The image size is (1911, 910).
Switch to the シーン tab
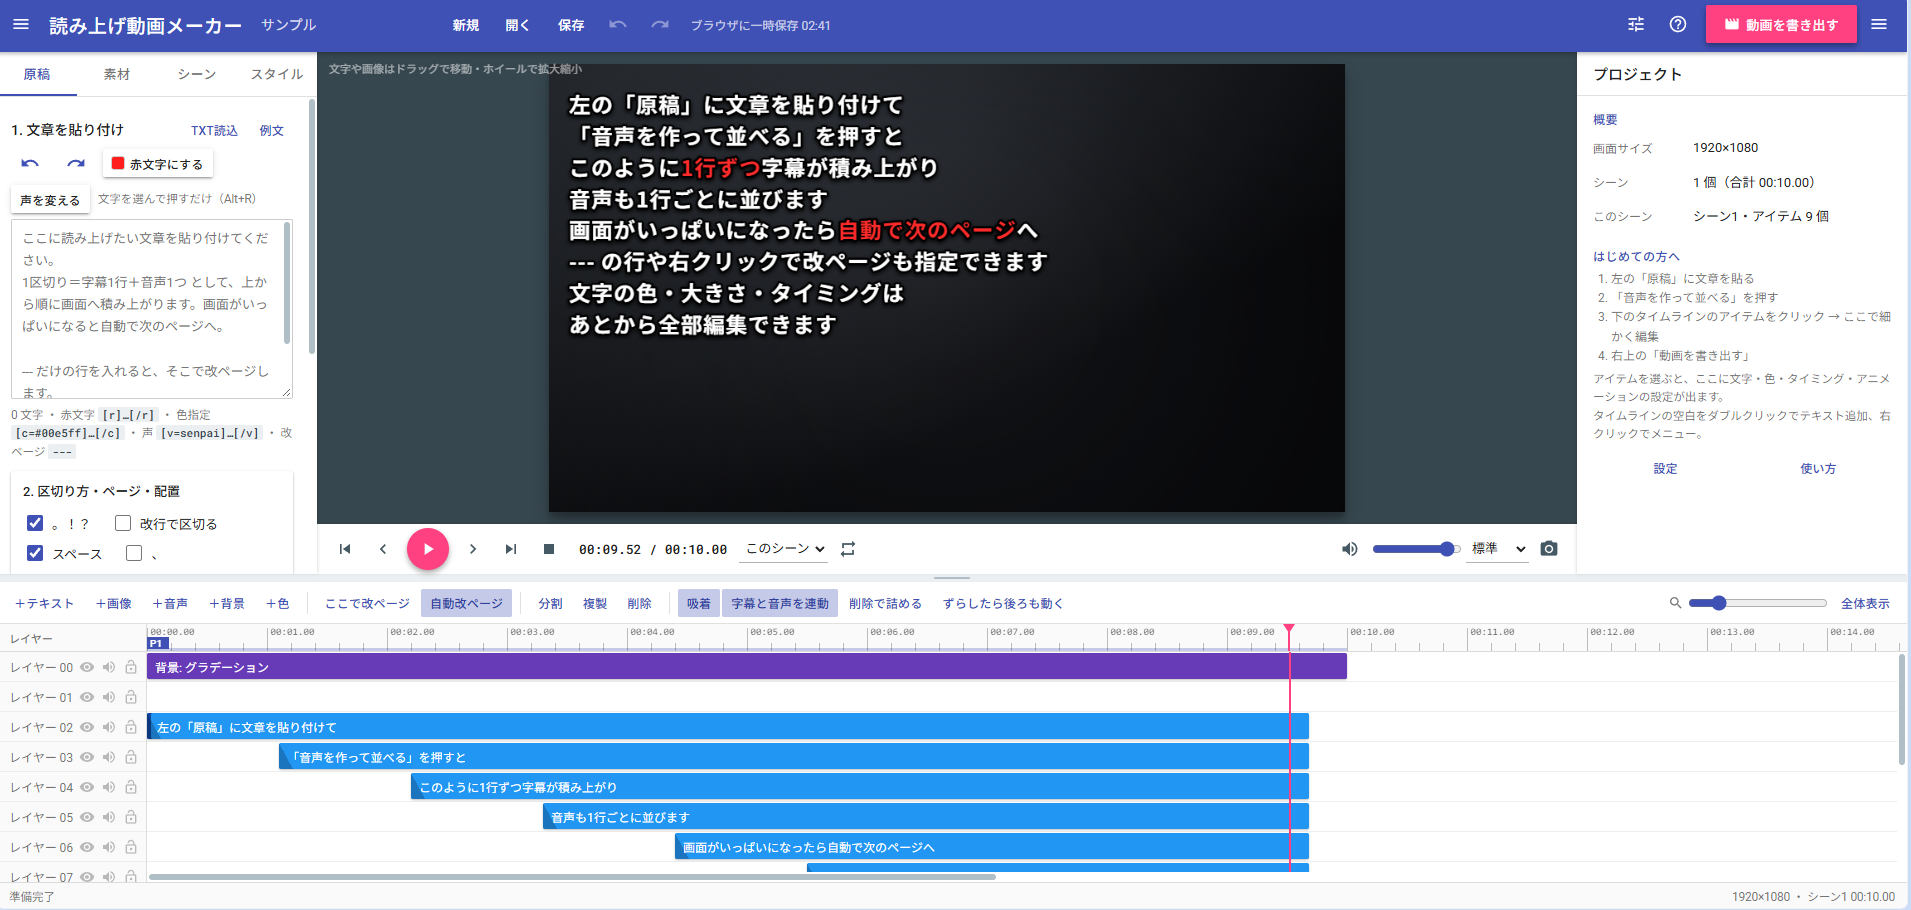197,74
